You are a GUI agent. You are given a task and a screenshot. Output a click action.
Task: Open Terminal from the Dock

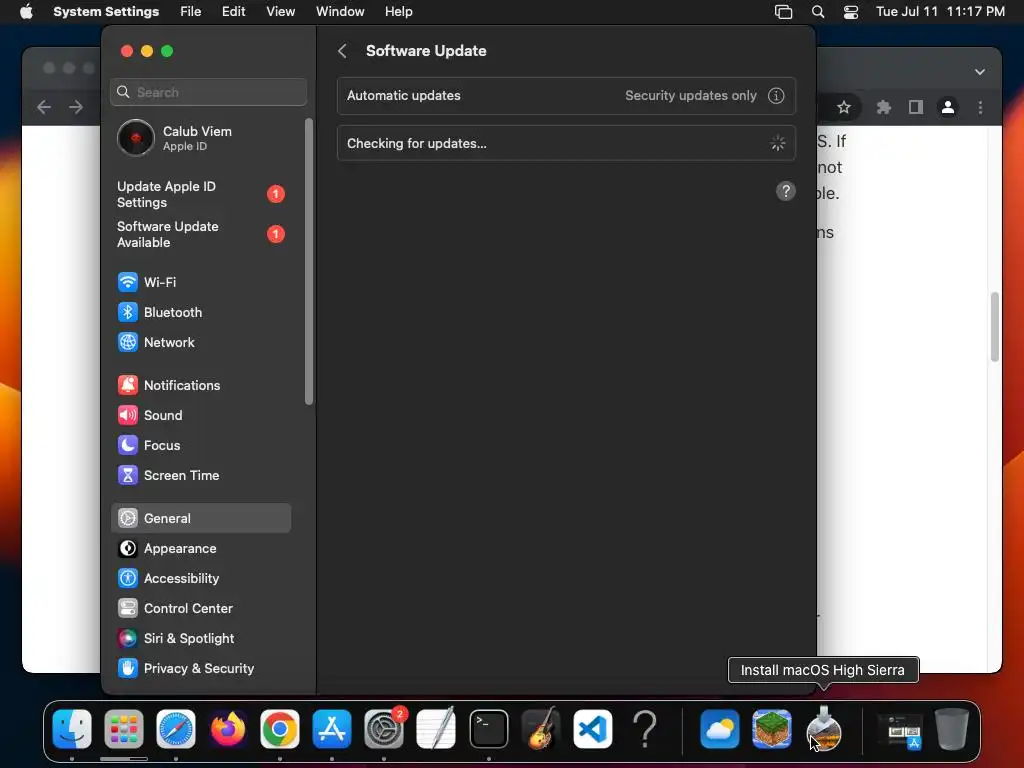tap(488, 729)
